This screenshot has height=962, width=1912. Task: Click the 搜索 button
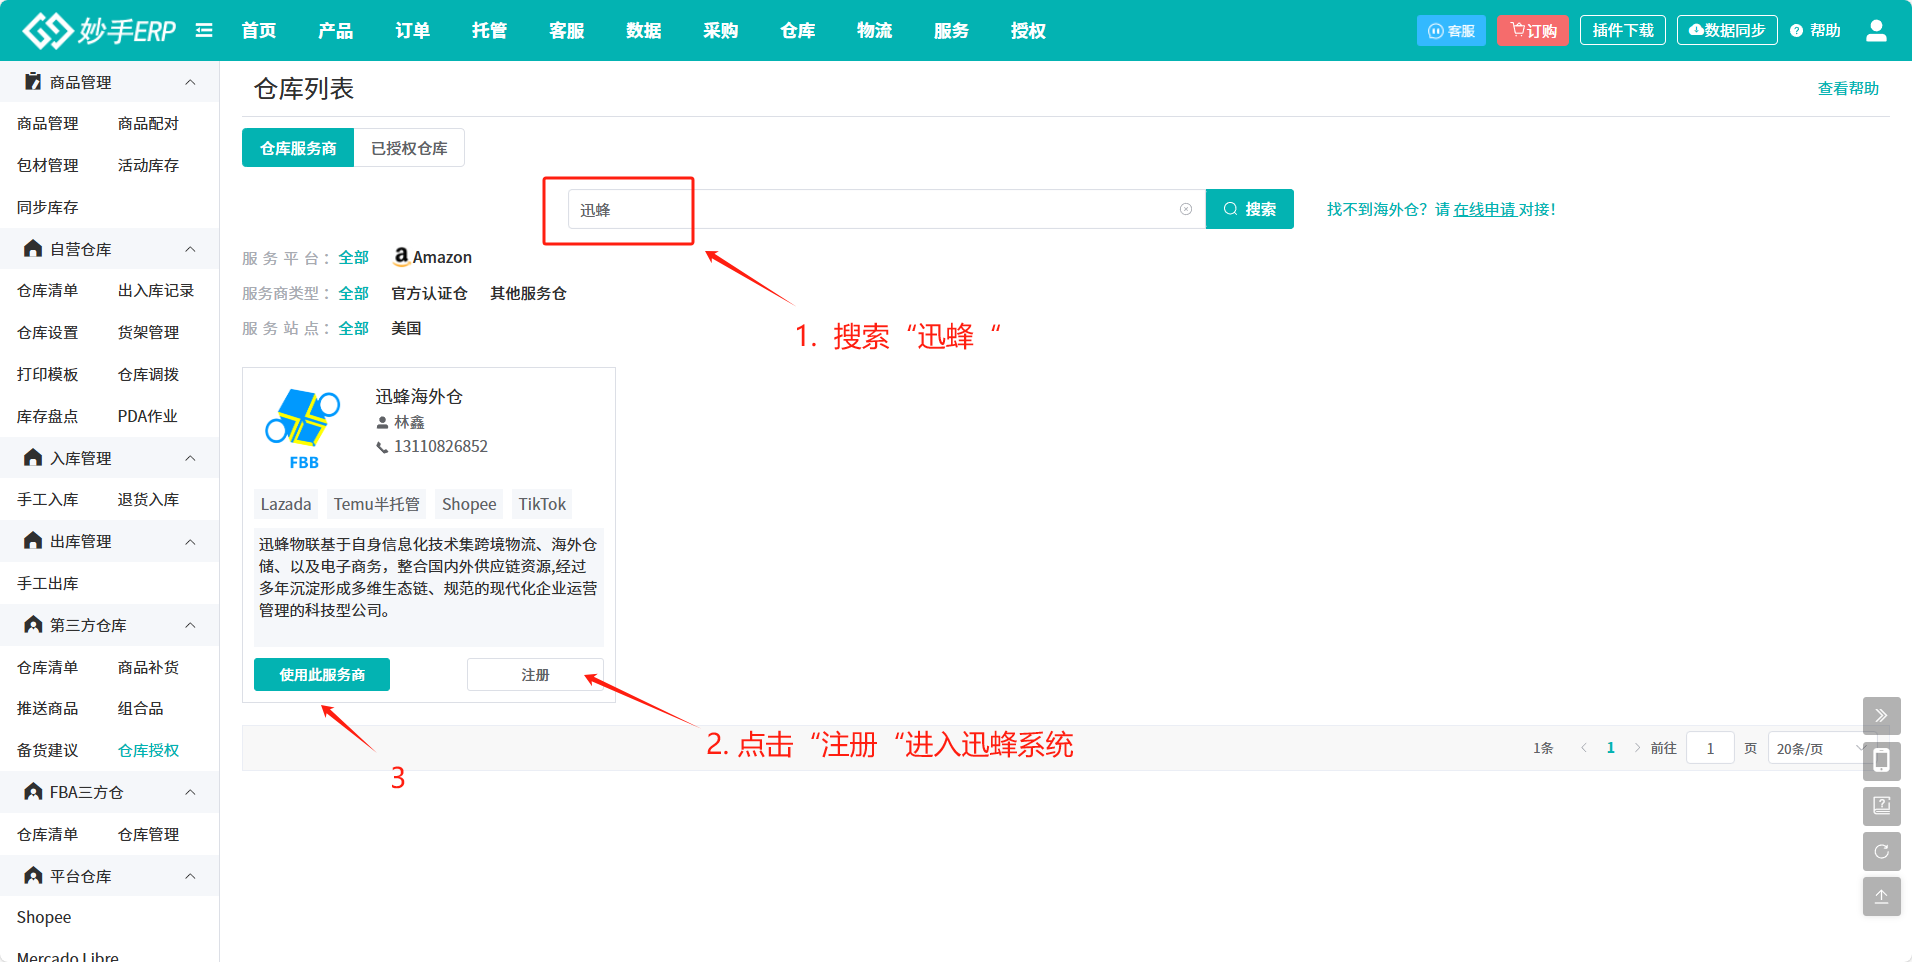[x=1250, y=209]
